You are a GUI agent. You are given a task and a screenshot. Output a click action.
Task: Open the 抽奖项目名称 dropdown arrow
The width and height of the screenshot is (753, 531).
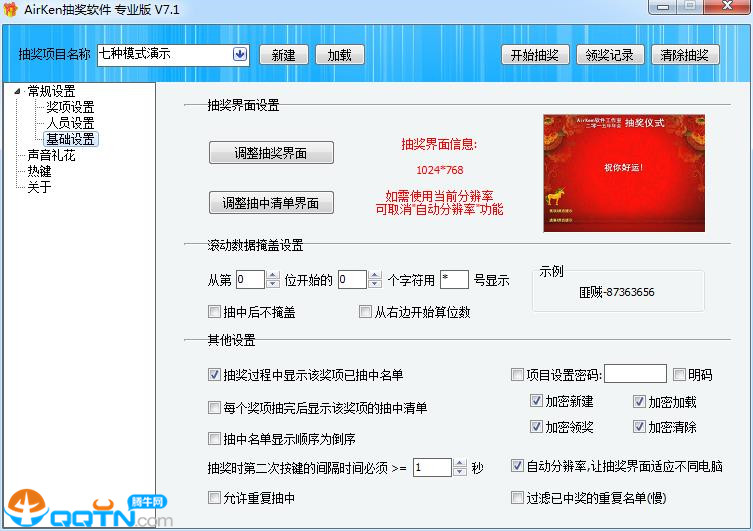pyautogui.click(x=240, y=54)
